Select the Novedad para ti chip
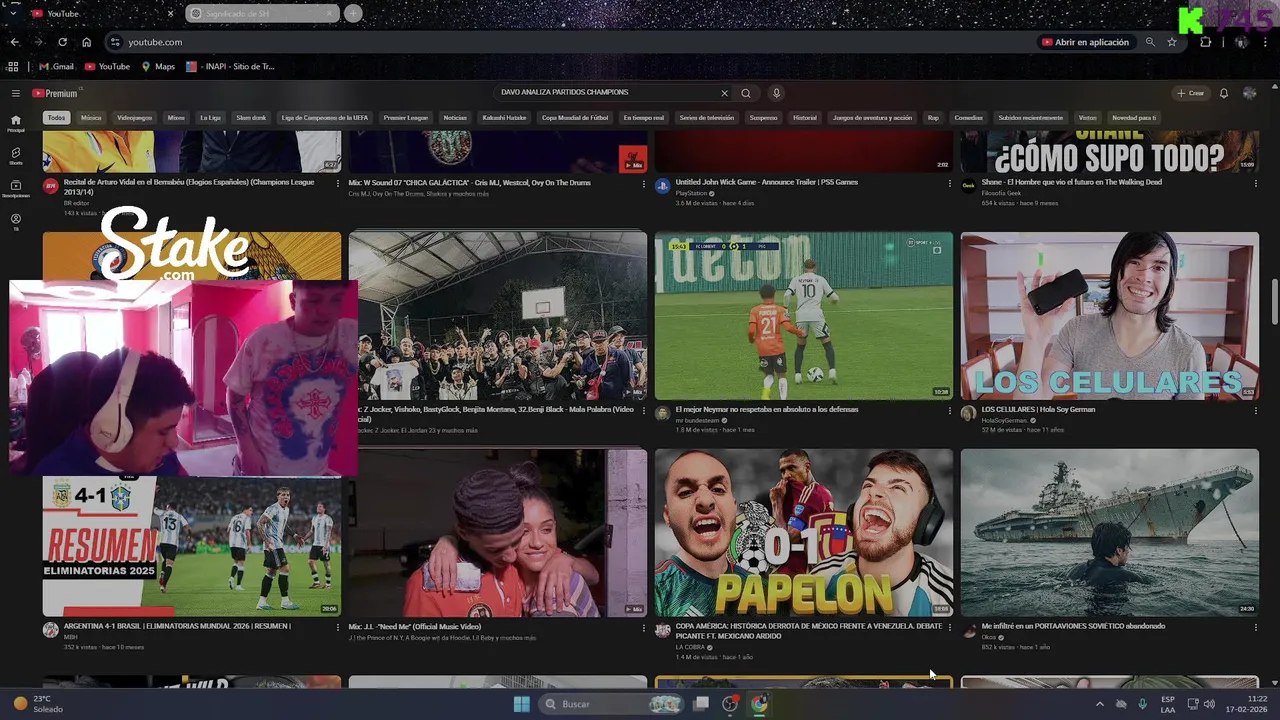Screen dimensions: 1280x720 tap(1134, 118)
